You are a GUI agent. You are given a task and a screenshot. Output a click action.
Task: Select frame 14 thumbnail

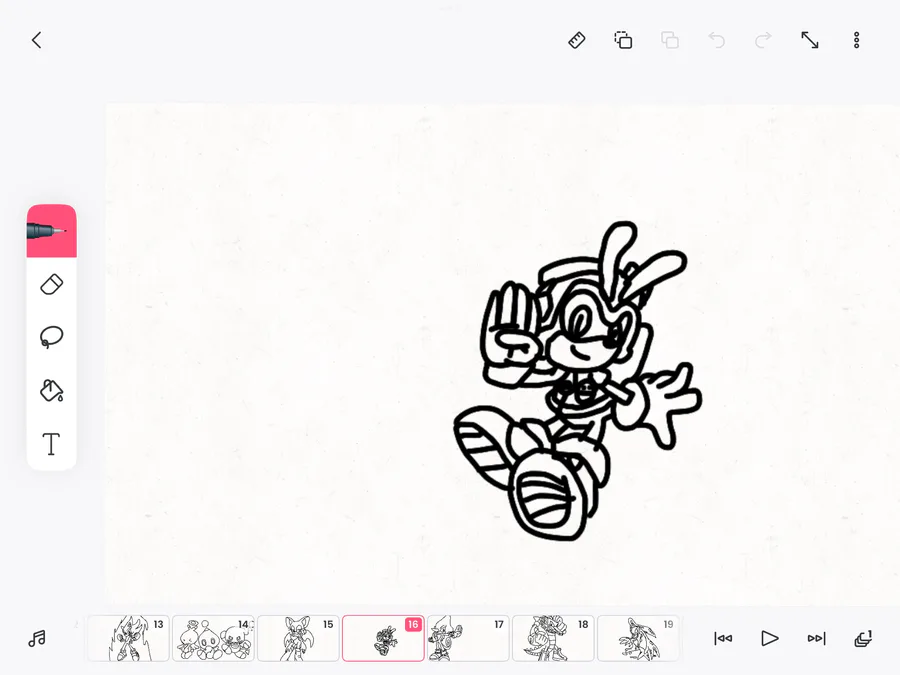point(214,638)
